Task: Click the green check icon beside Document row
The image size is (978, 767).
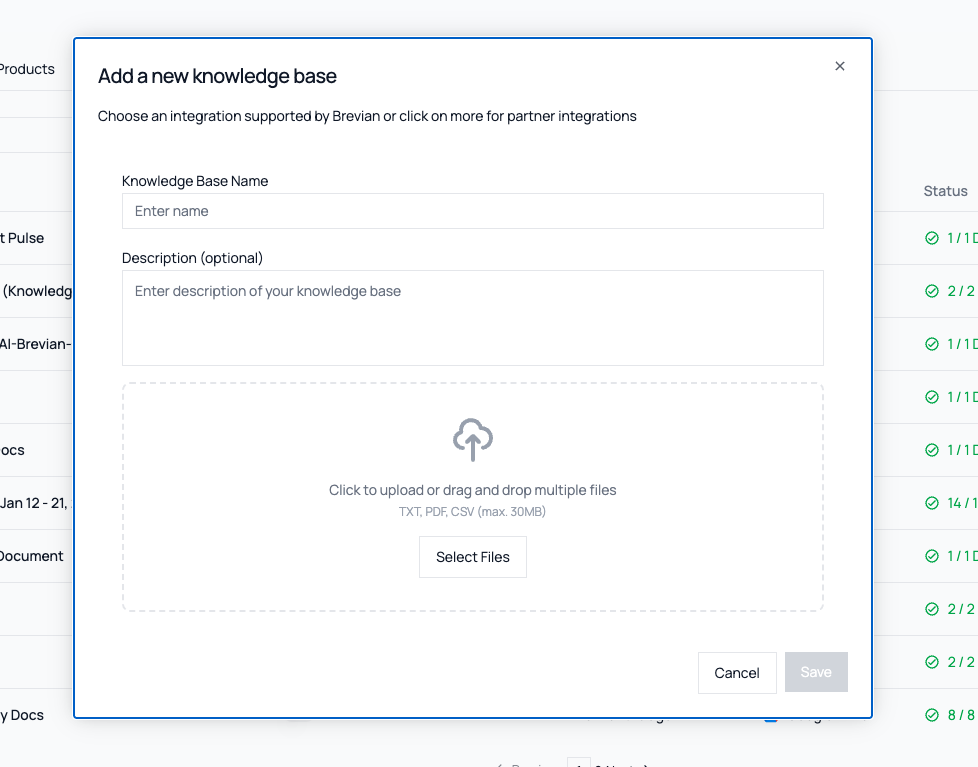Action: pos(932,556)
